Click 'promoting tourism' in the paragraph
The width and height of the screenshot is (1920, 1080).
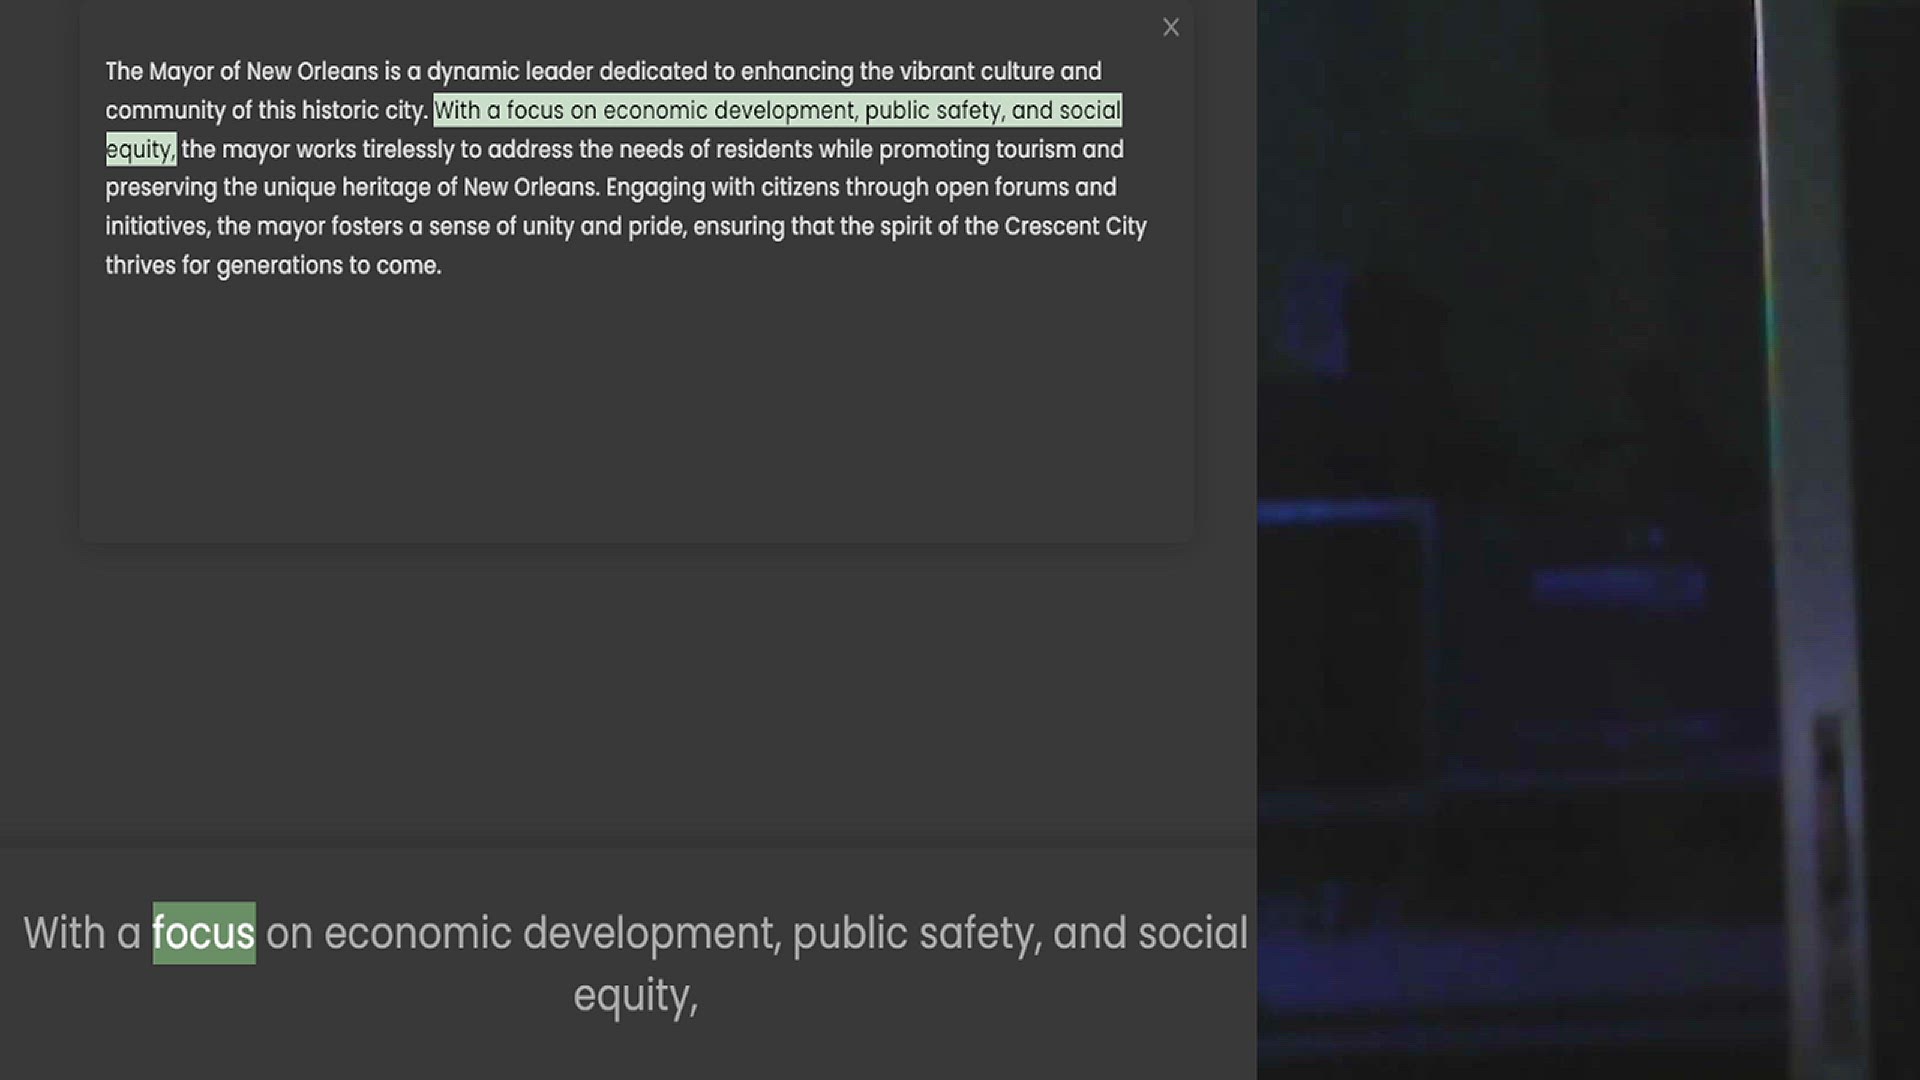click(977, 150)
